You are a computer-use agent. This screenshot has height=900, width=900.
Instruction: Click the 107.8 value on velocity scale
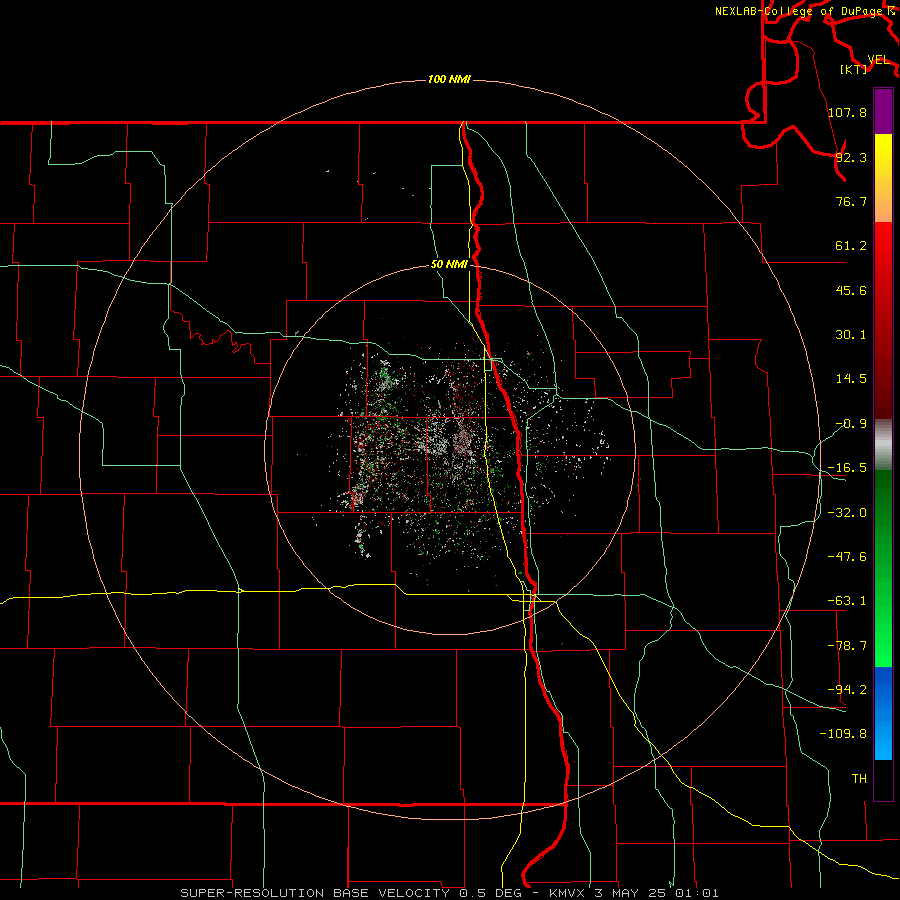click(x=847, y=112)
